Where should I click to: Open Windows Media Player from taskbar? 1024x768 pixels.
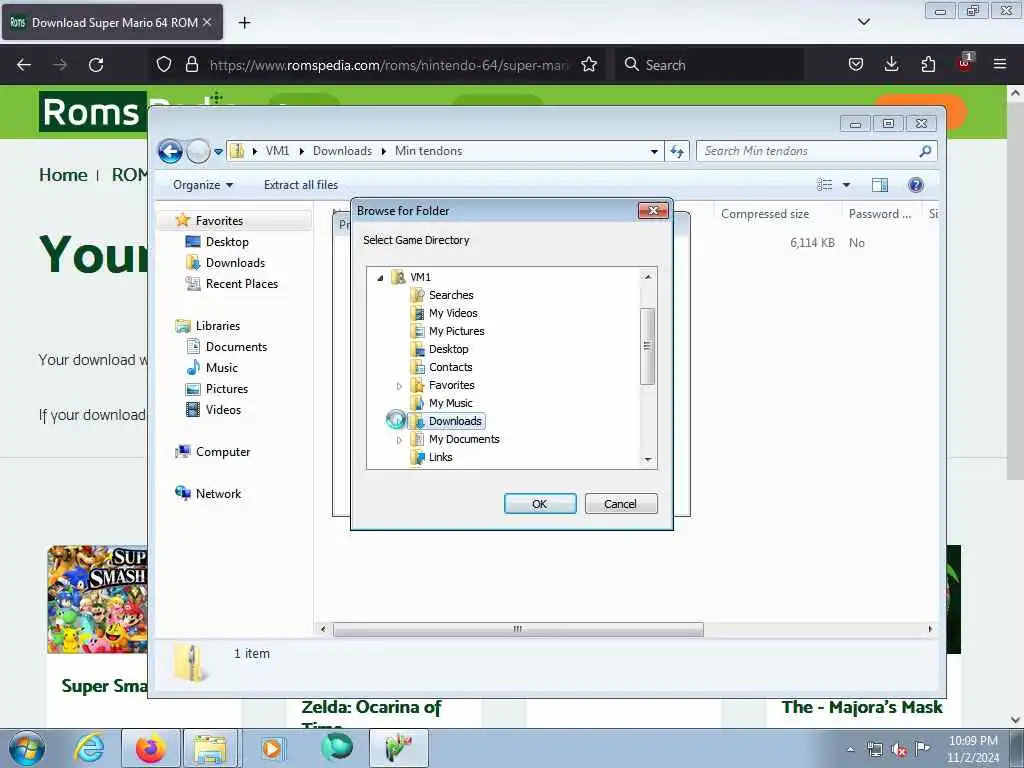click(271, 748)
